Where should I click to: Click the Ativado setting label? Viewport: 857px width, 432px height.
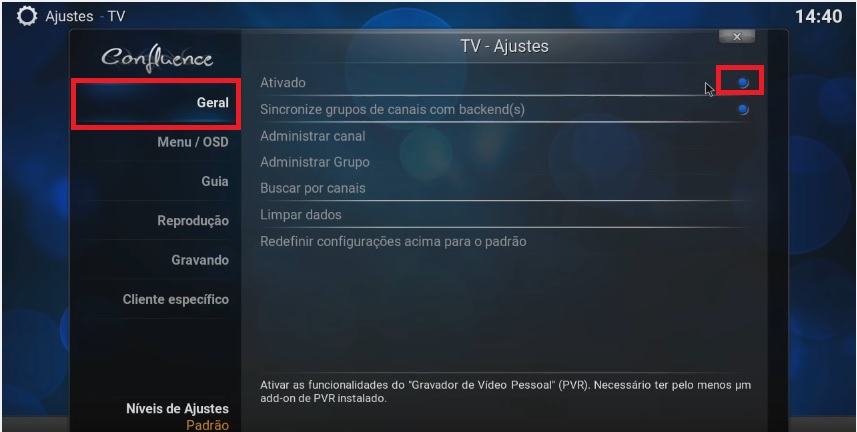pos(283,83)
